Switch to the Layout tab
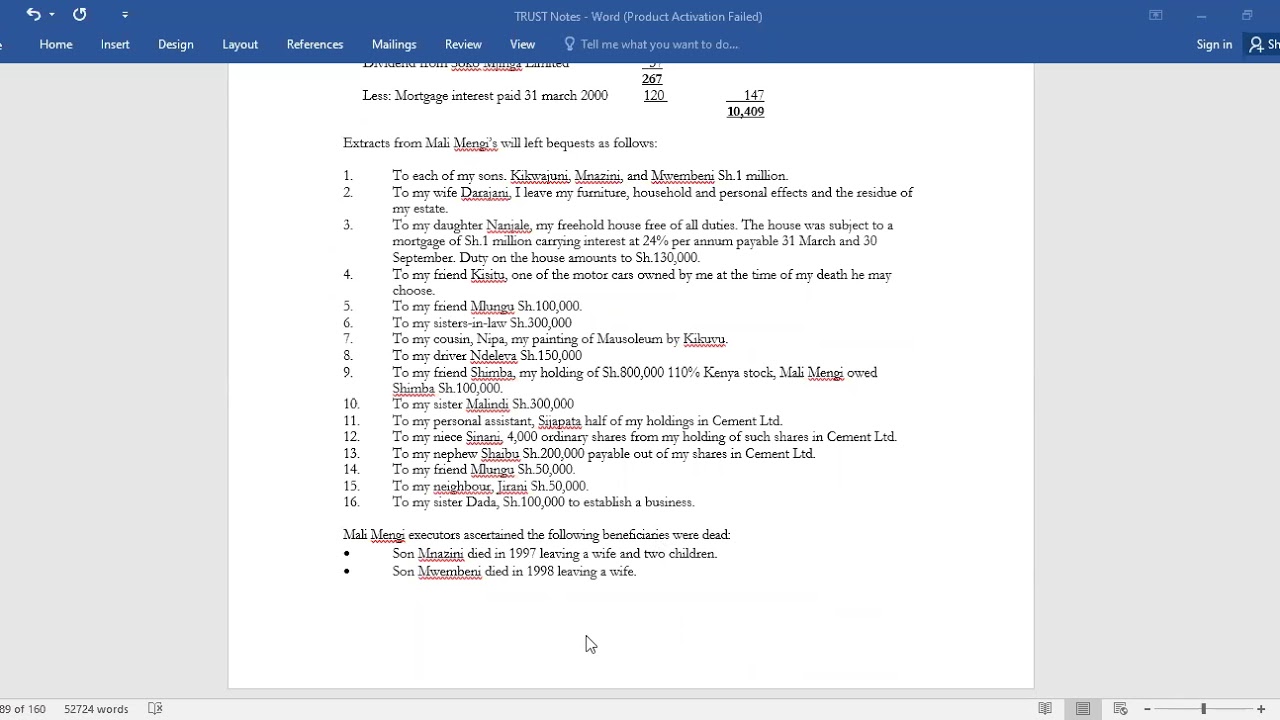Image resolution: width=1280 pixels, height=720 pixels. 240,44
